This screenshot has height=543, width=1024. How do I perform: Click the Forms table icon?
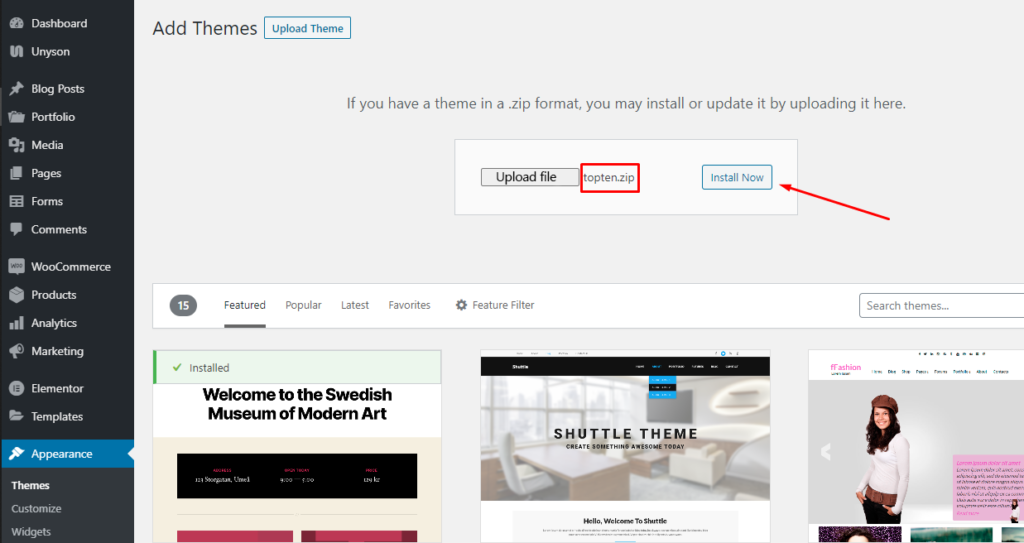[17, 201]
